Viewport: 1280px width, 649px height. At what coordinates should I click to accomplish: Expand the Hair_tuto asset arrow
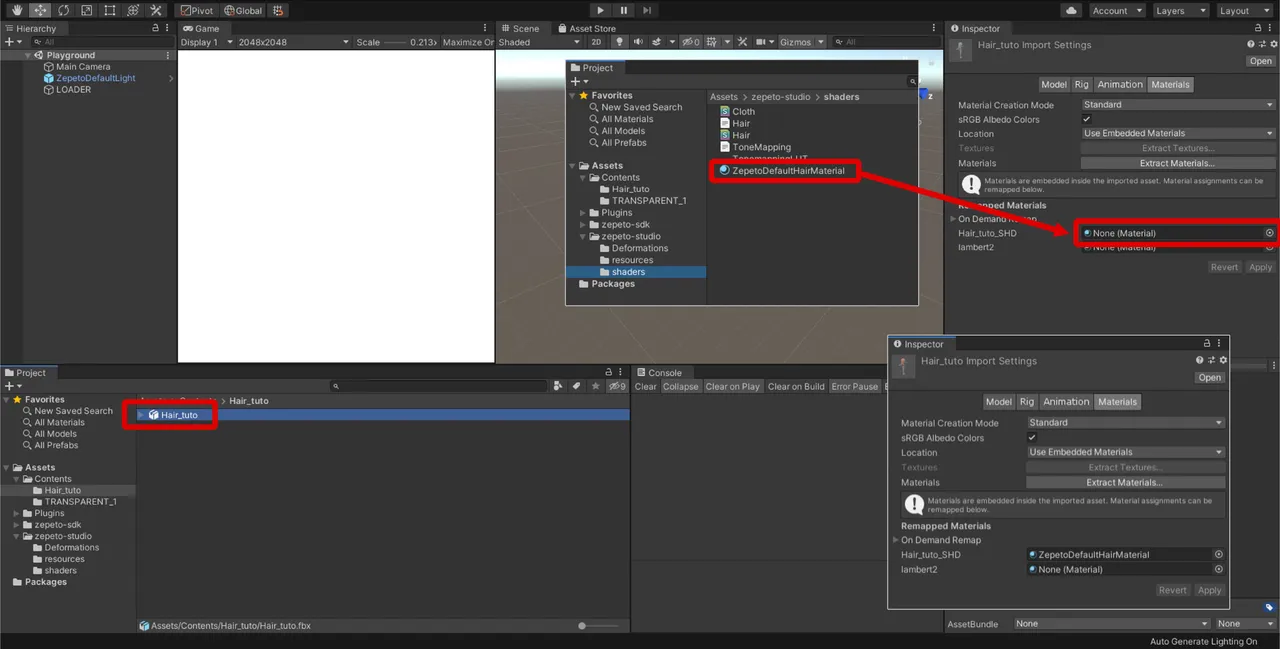141,415
